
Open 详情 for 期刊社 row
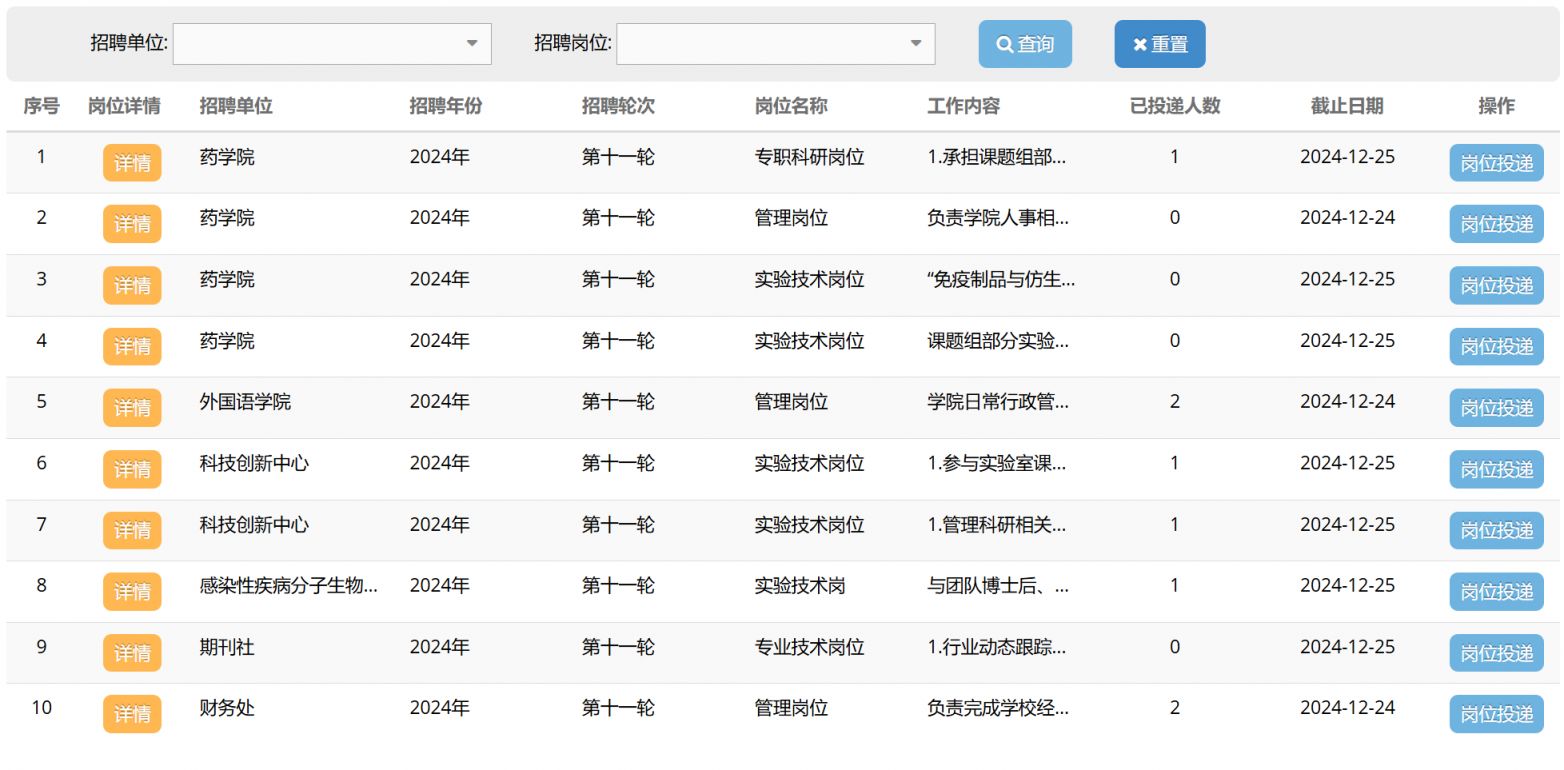click(132, 653)
